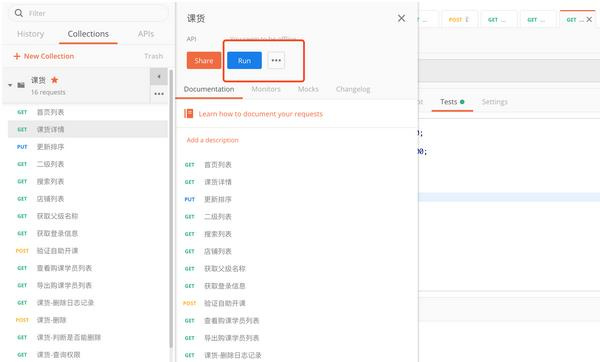
Task: Open 查看购课学员列表 in the documentation list
Action: [232, 321]
